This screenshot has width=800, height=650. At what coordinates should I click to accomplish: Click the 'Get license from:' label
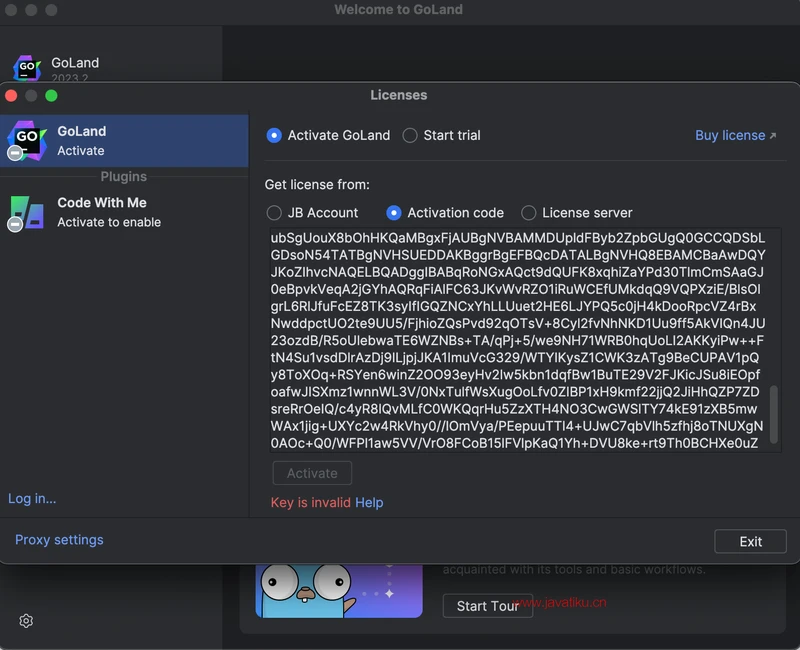tap(317, 185)
